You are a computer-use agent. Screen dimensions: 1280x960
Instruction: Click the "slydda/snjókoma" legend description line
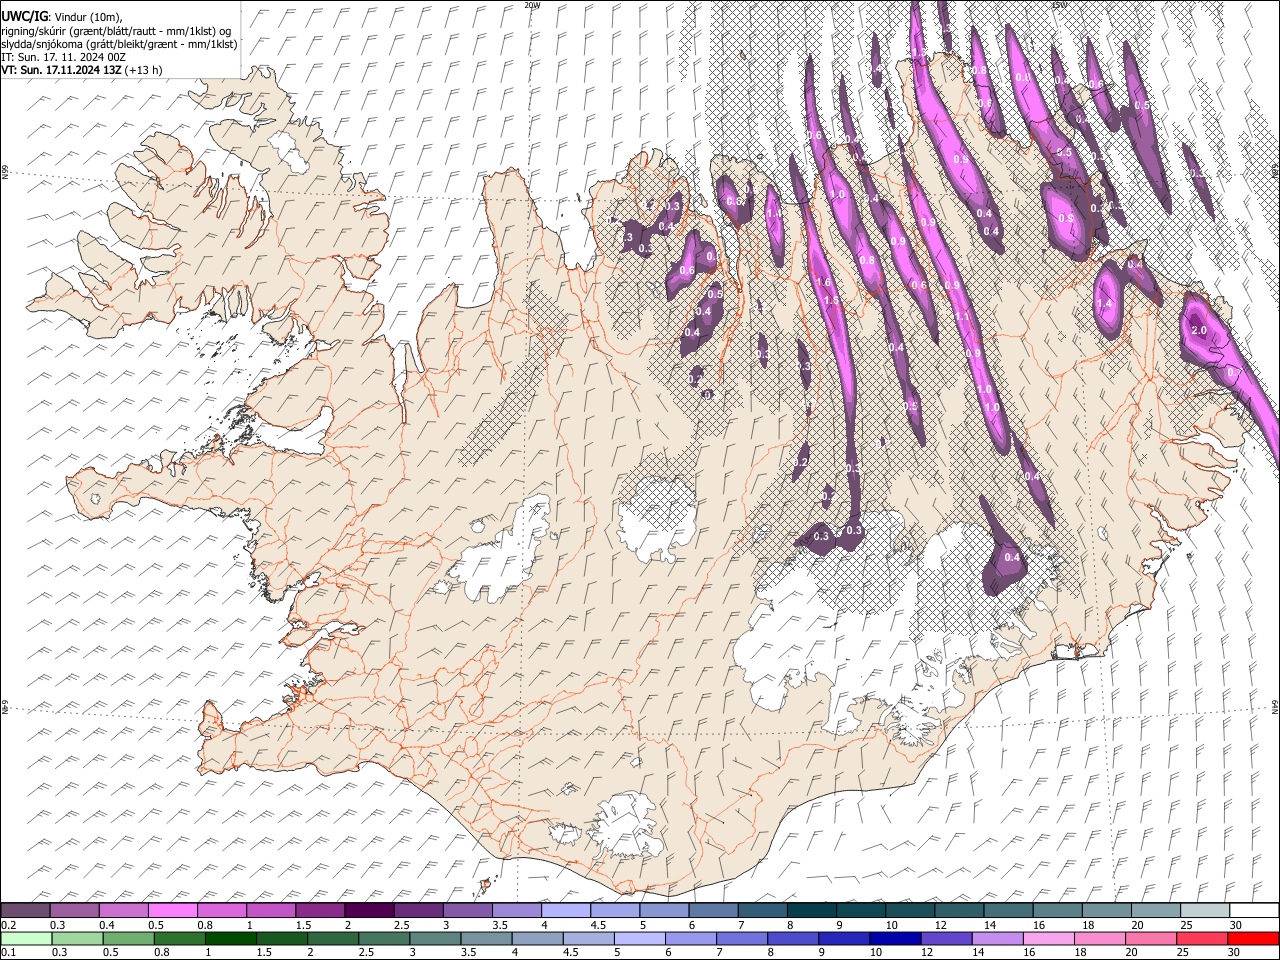119,44
